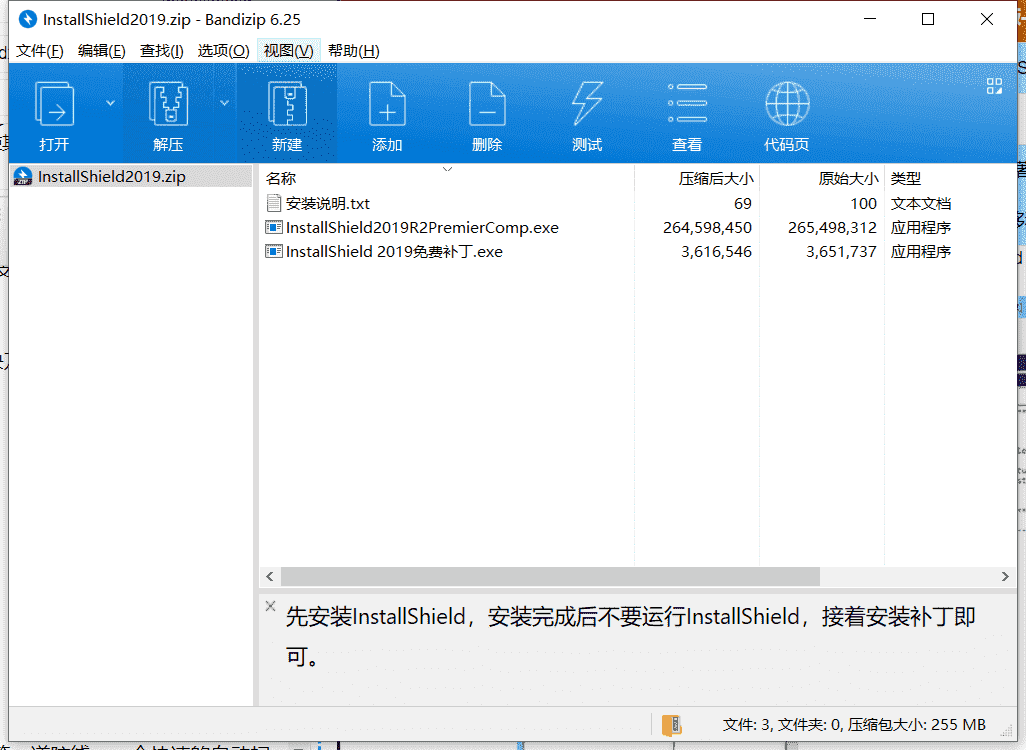Select the file 安装说明.txt
1026x750 pixels.
click(x=327, y=204)
